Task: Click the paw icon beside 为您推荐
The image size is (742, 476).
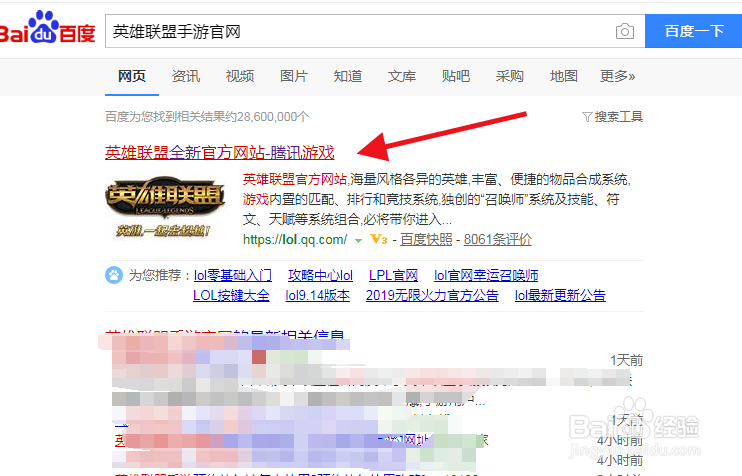Action: point(114,275)
